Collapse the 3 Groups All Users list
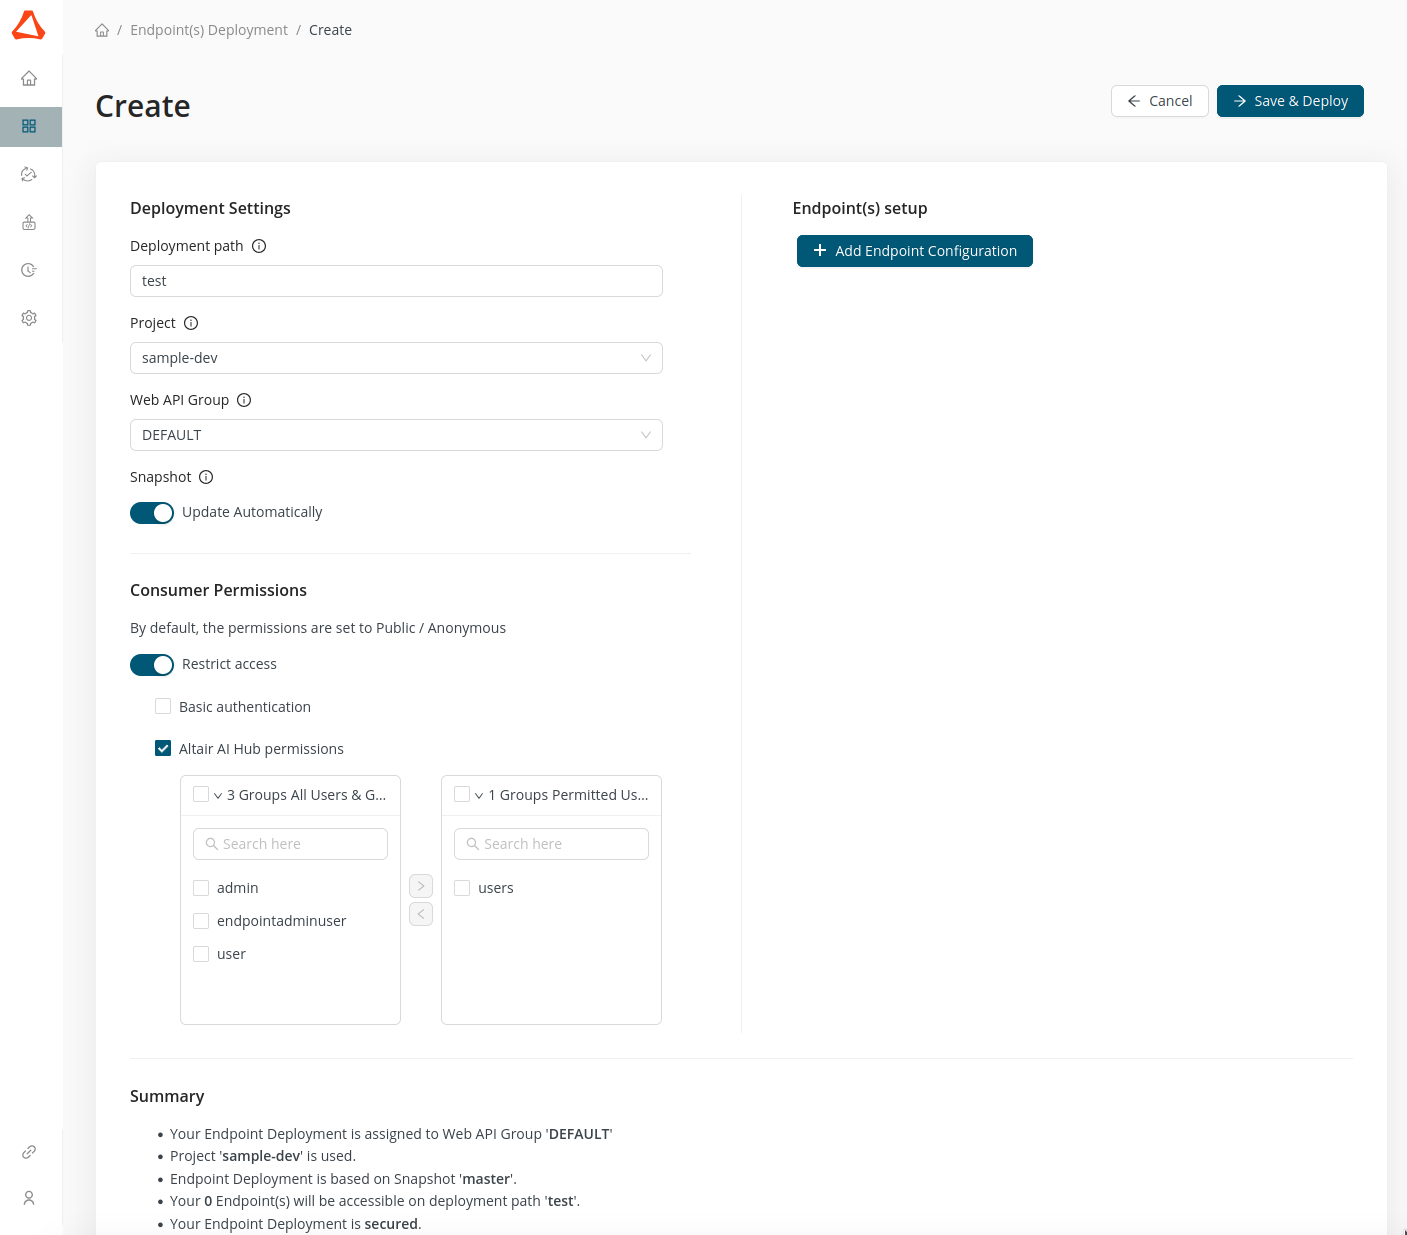 216,794
